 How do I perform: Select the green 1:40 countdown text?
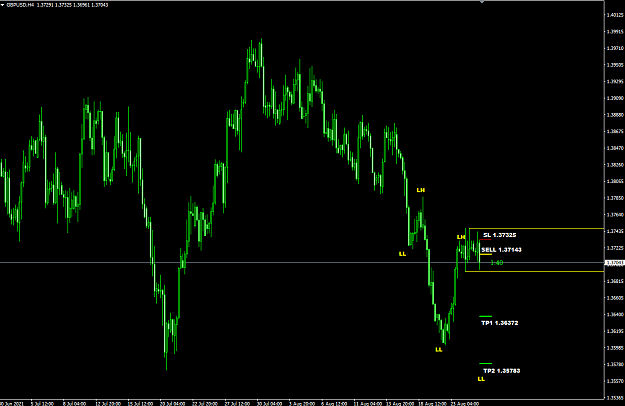pos(497,263)
